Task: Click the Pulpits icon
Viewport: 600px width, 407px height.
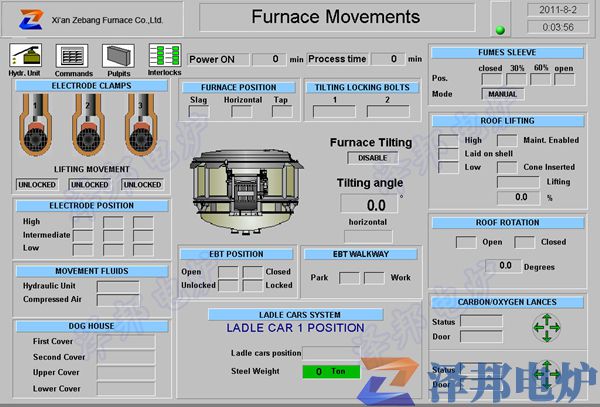Action: (x=118, y=55)
